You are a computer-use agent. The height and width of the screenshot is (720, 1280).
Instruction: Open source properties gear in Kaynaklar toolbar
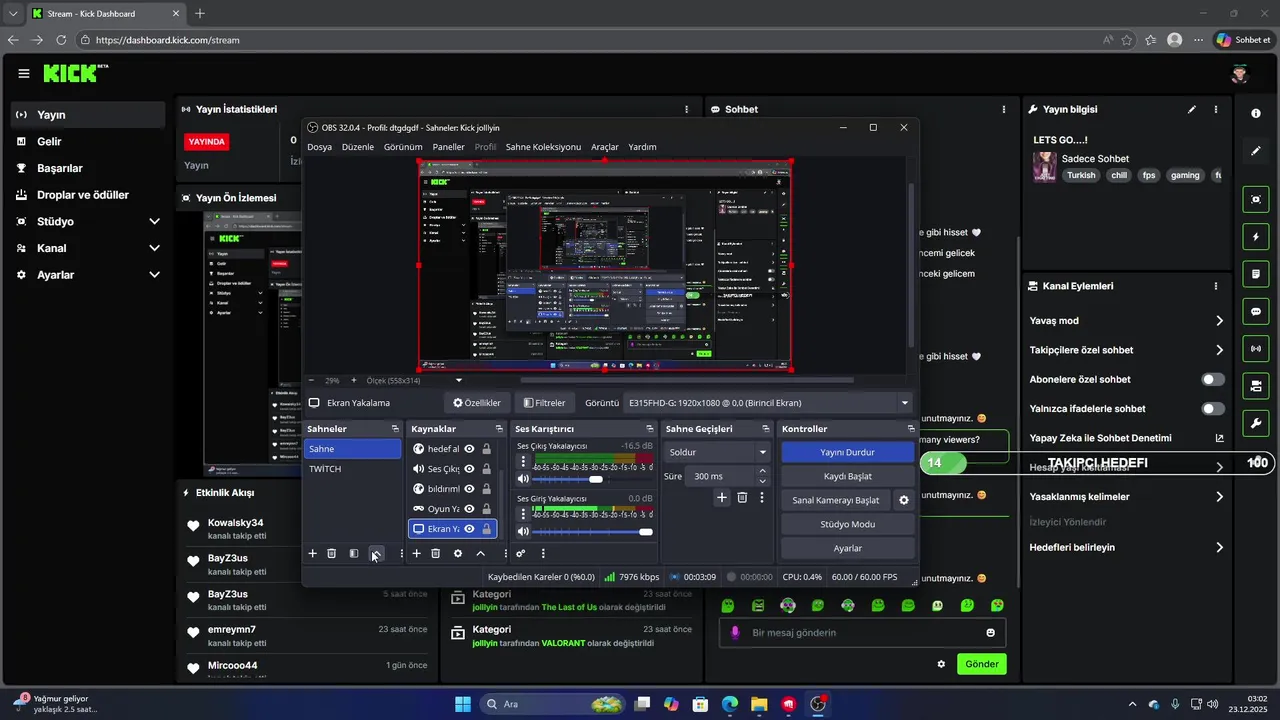click(x=458, y=553)
